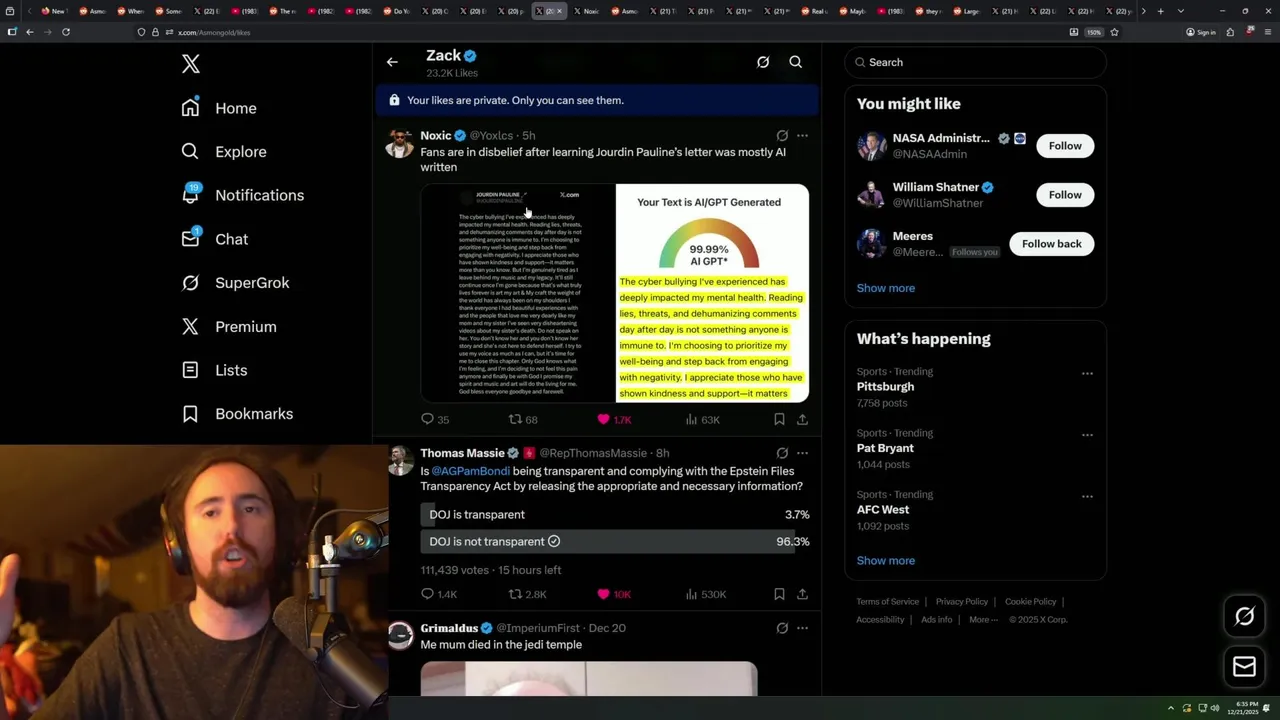Follow NASA Administrator account
1280x720 pixels.
pos(1065,146)
